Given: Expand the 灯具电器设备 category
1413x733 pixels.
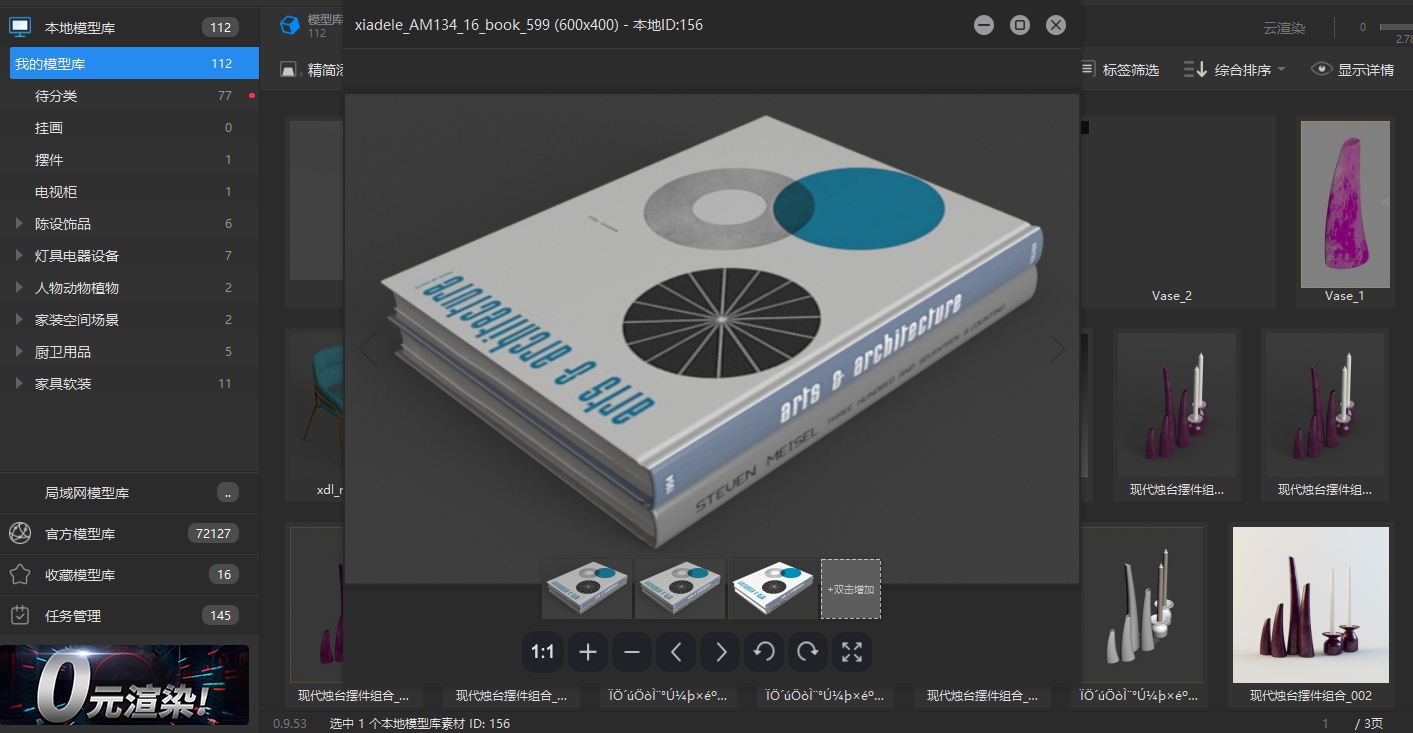Looking at the screenshot, I should (19, 255).
